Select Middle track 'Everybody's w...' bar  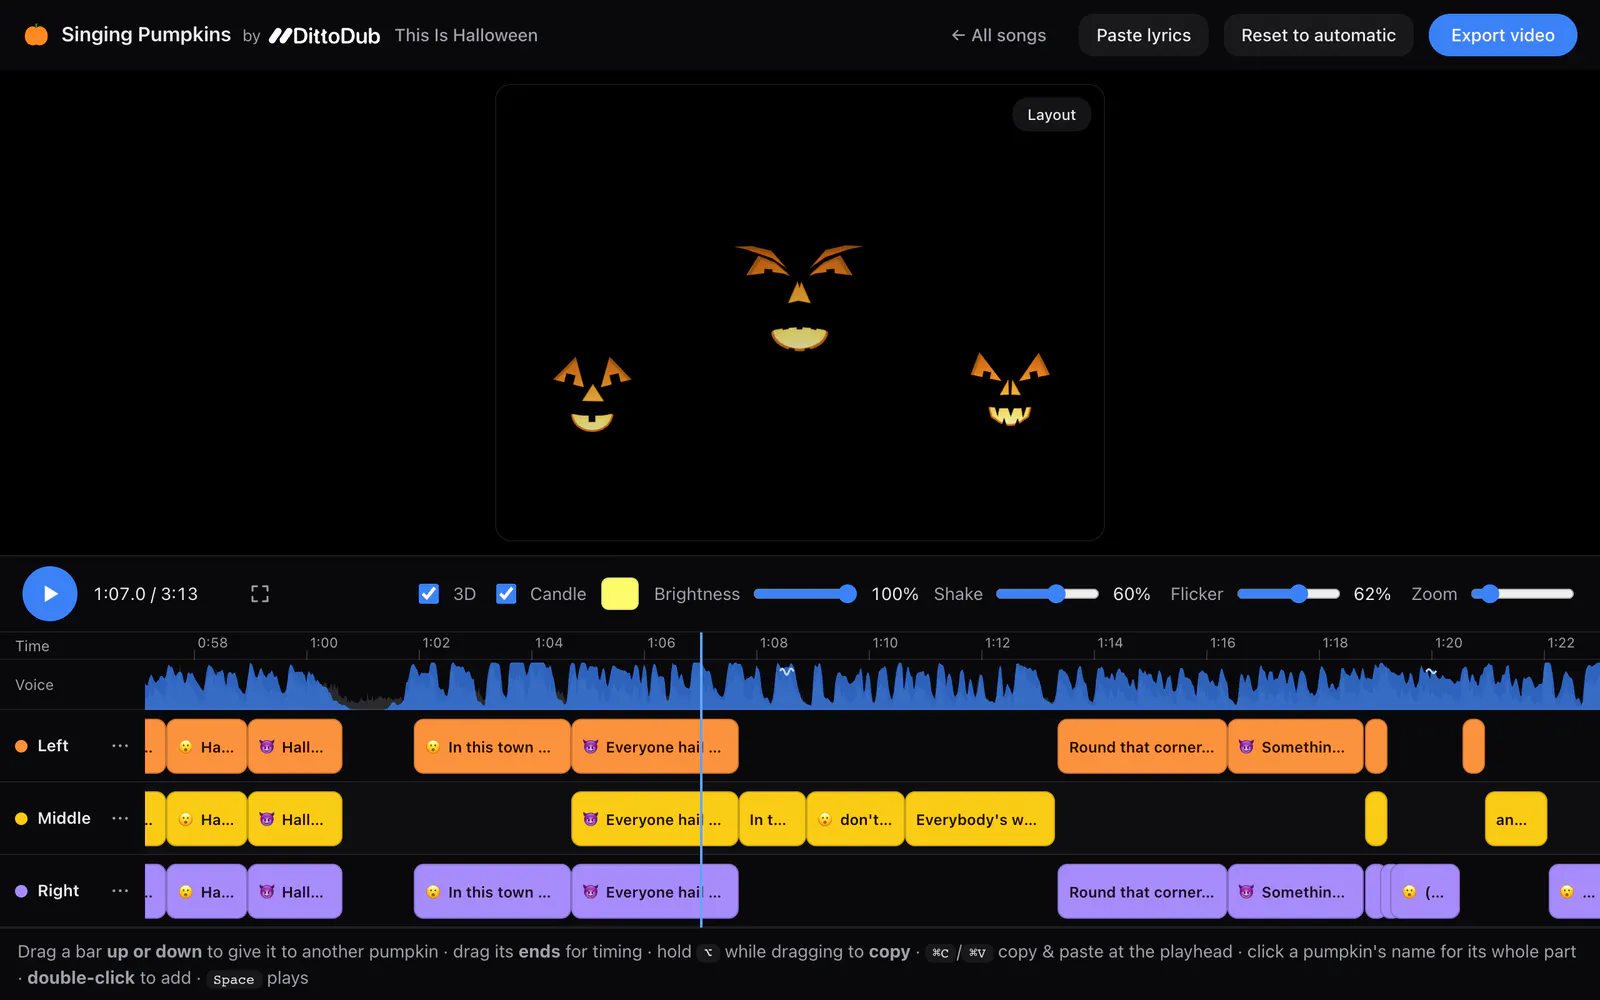tap(980, 819)
